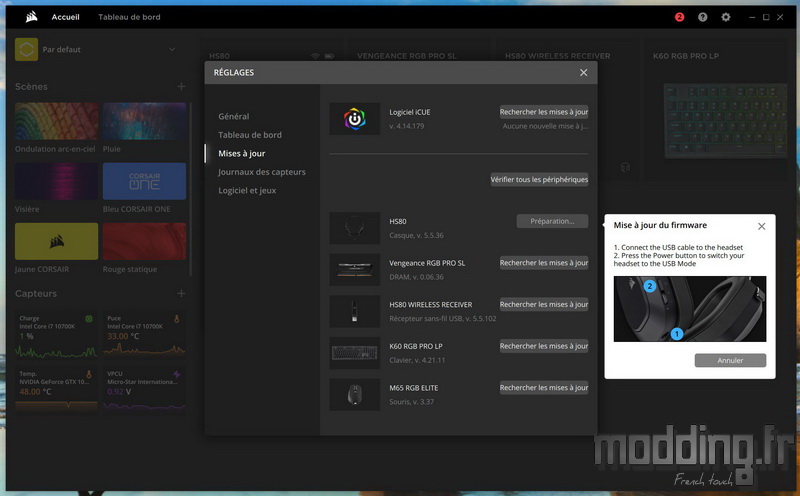800x496 pixels.
Task: Click Vérifier tous les périphériques button
Action: (x=539, y=179)
